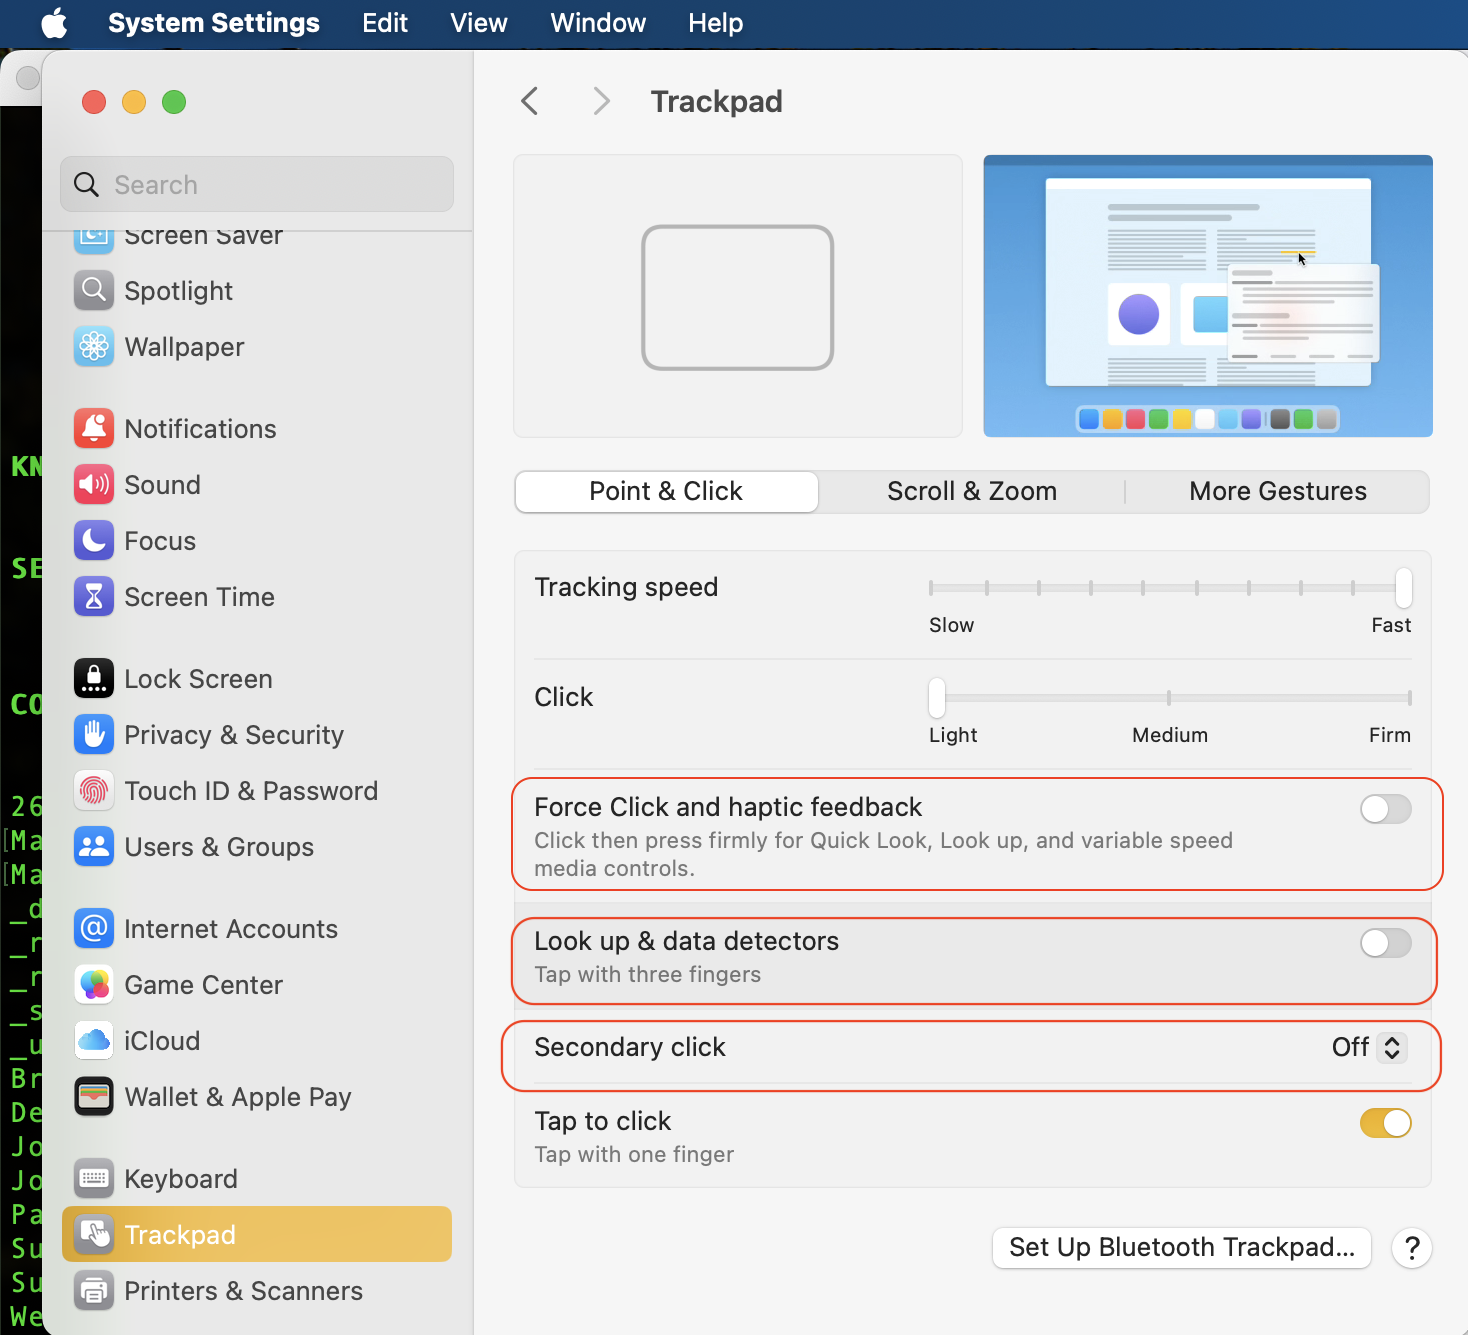This screenshot has height=1335, width=1468.
Task: Select iCloud label in the sidebar
Action: click(x=162, y=1041)
